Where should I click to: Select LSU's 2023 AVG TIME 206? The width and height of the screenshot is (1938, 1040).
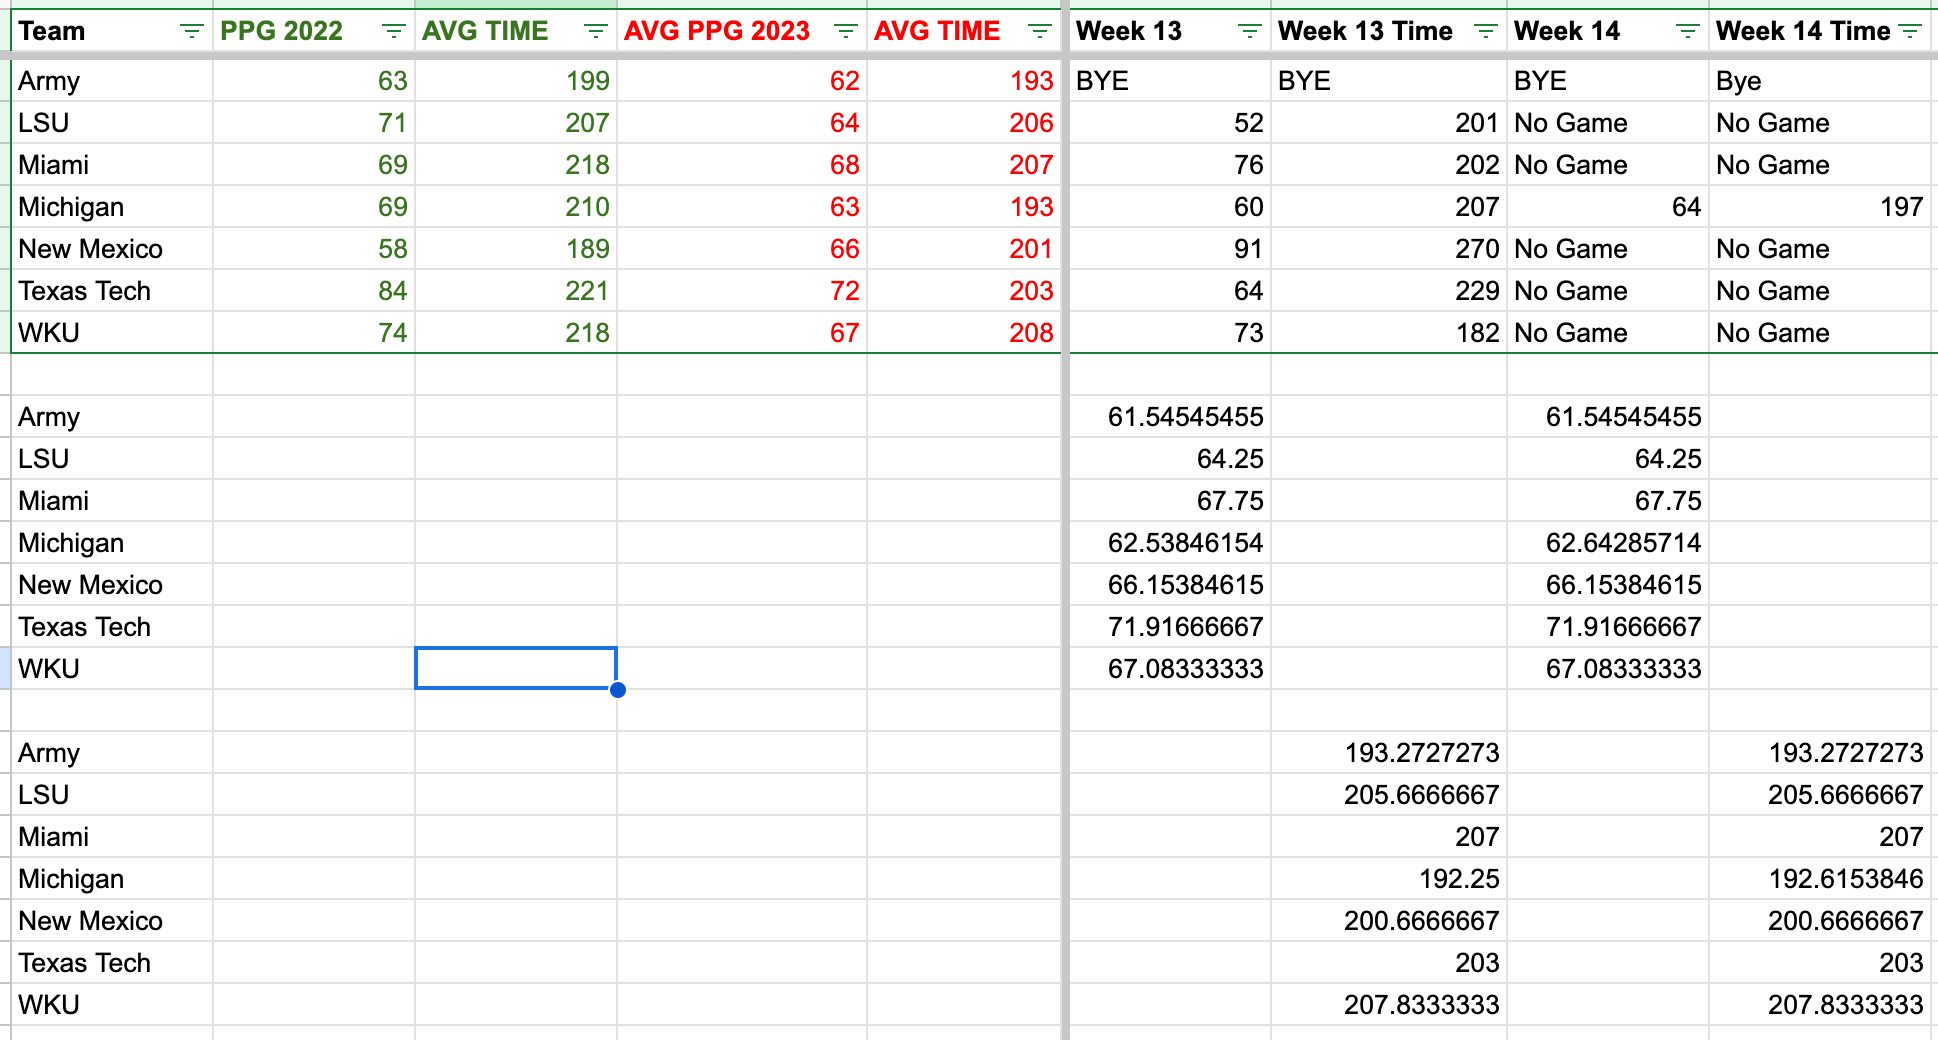point(964,123)
